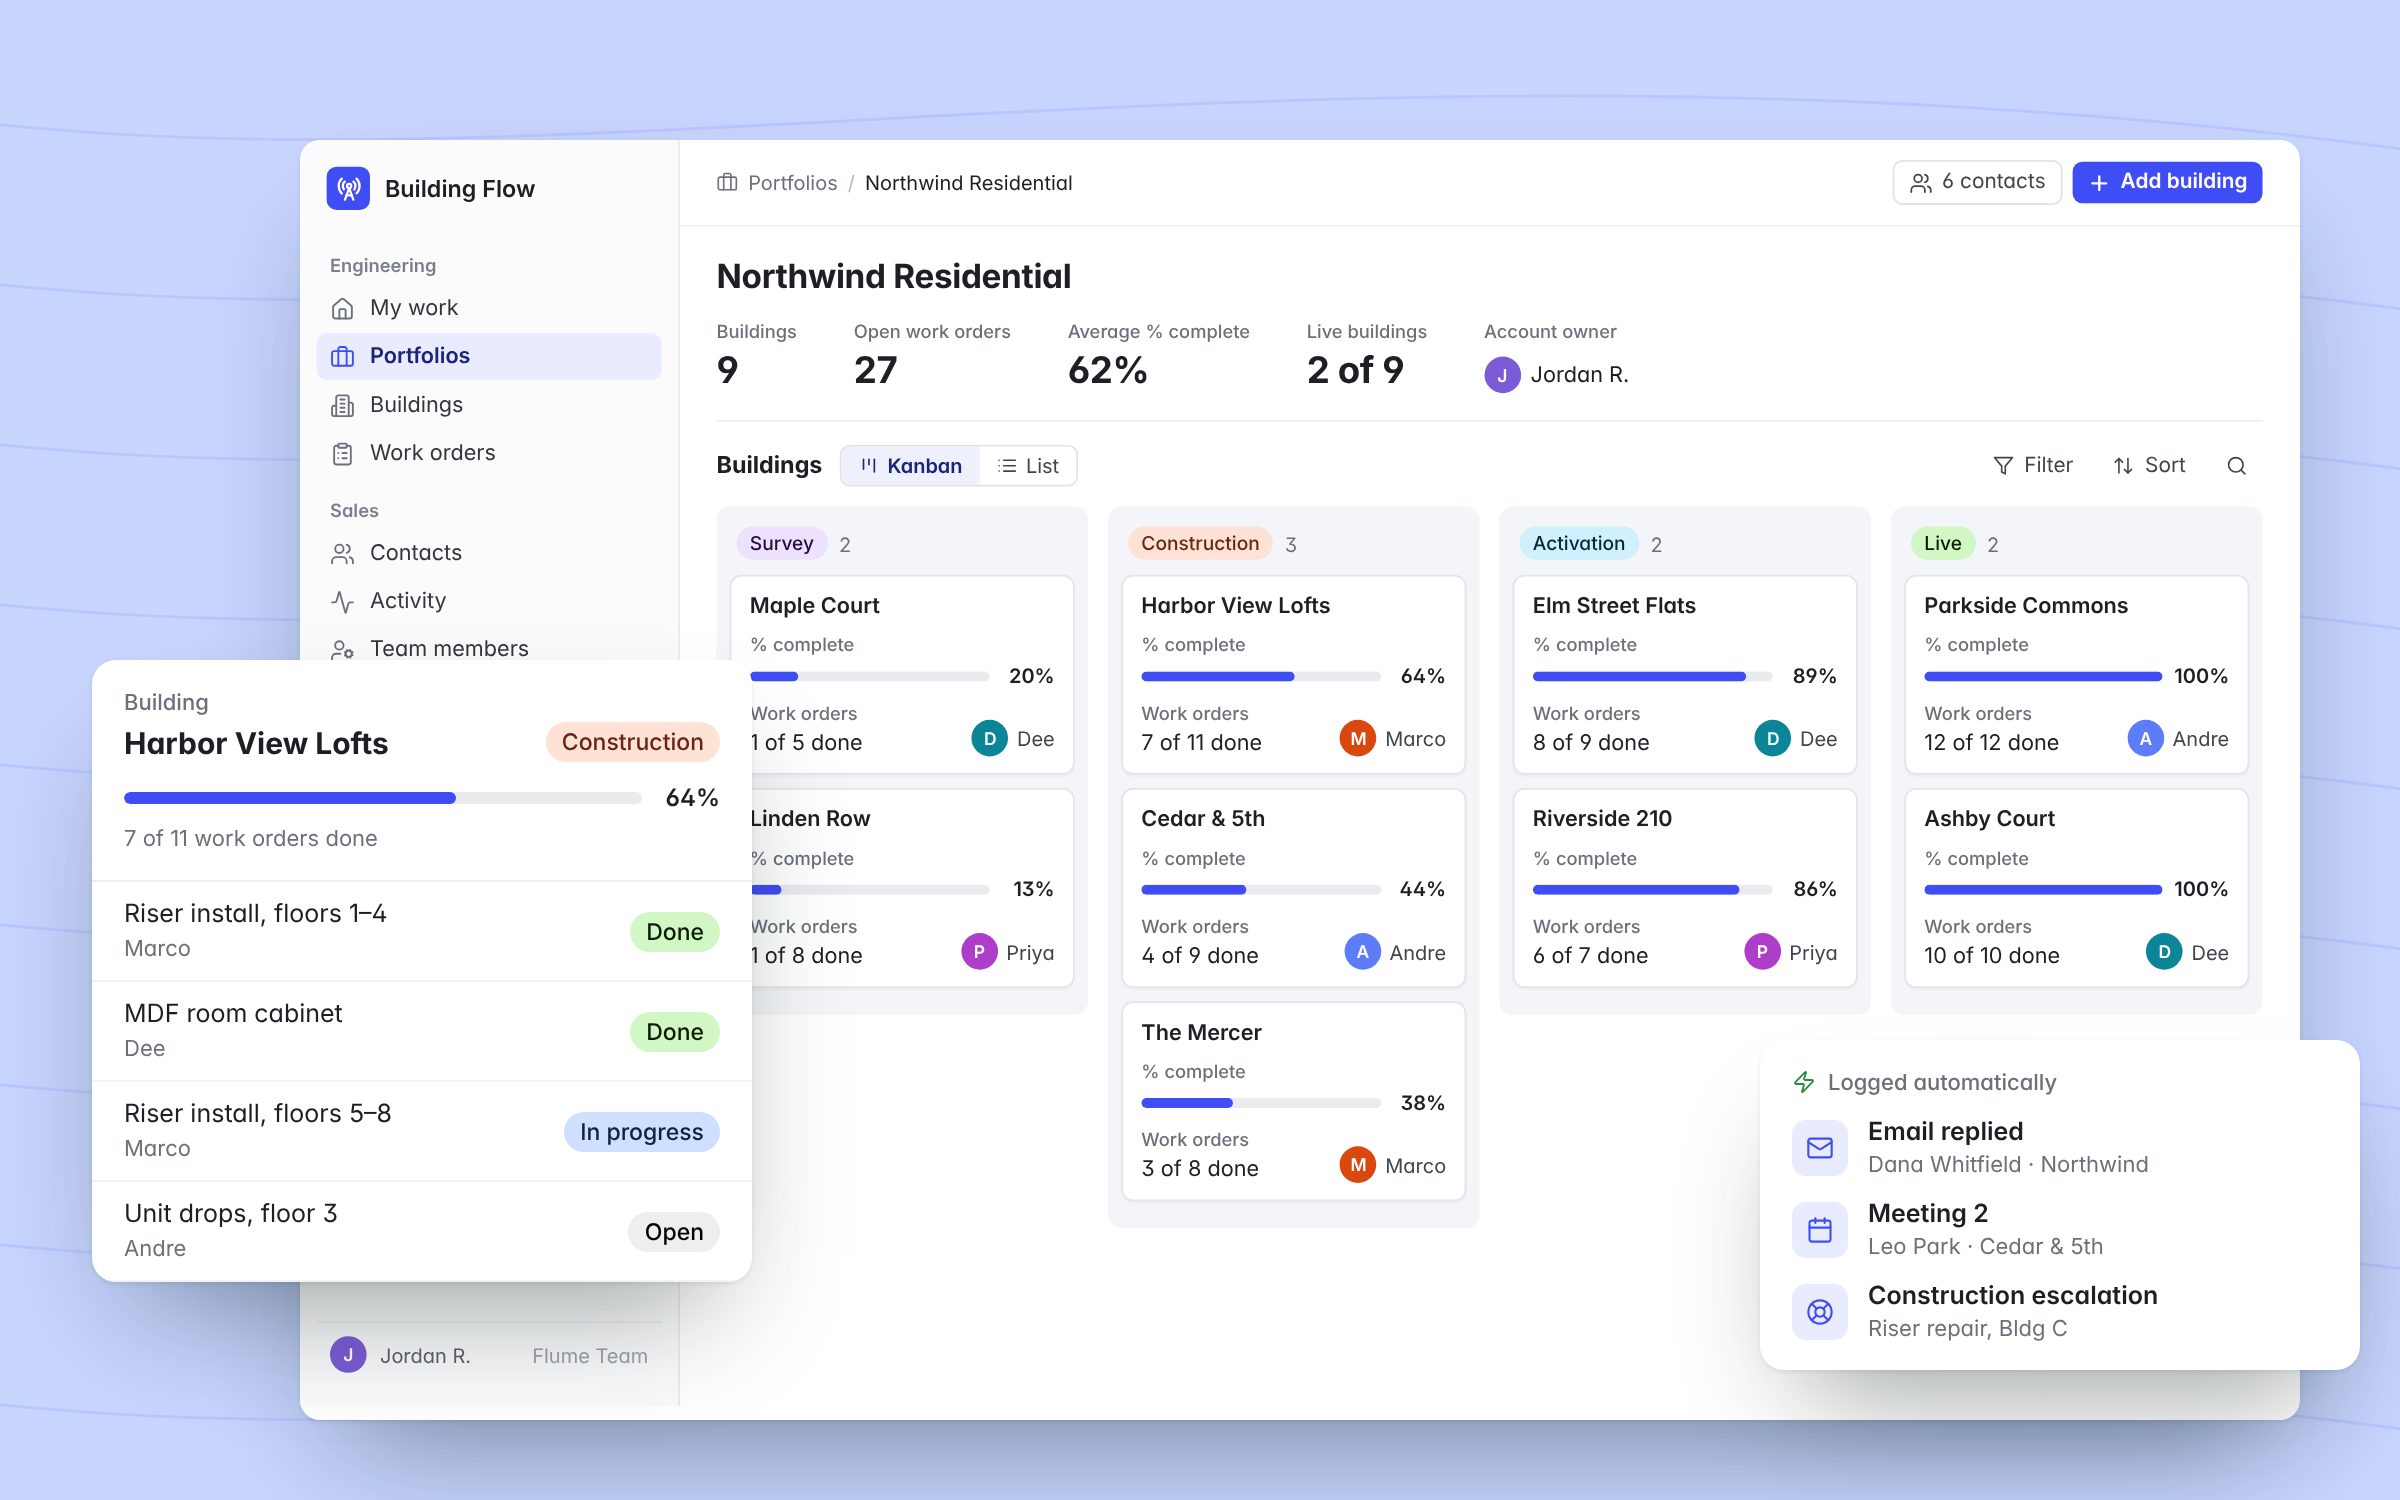
Task: Click Done badge for MDF room cabinet
Action: [675, 1032]
